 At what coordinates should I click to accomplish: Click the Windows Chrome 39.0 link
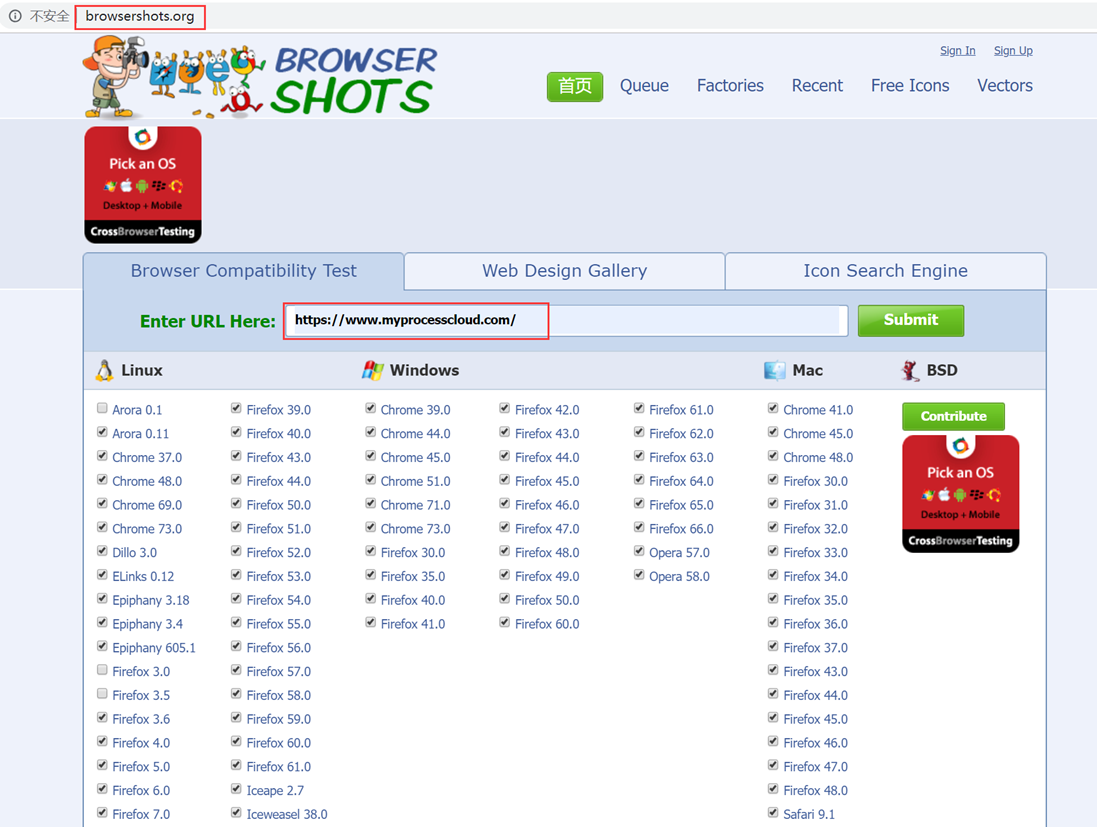click(416, 410)
